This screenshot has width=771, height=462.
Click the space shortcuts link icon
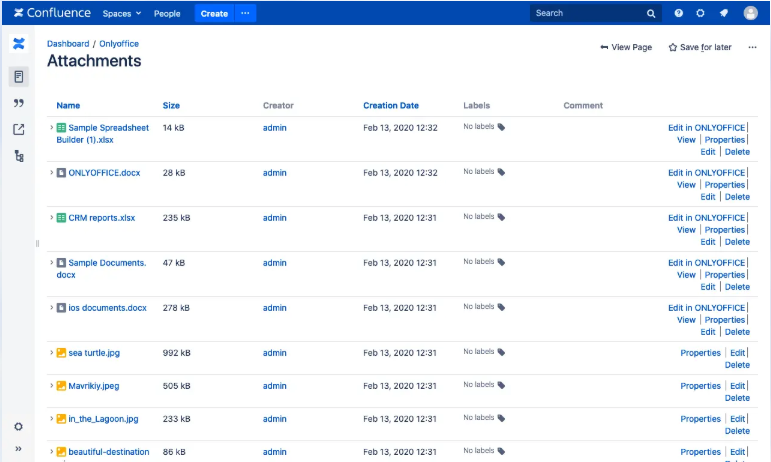pyautogui.click(x=19, y=129)
